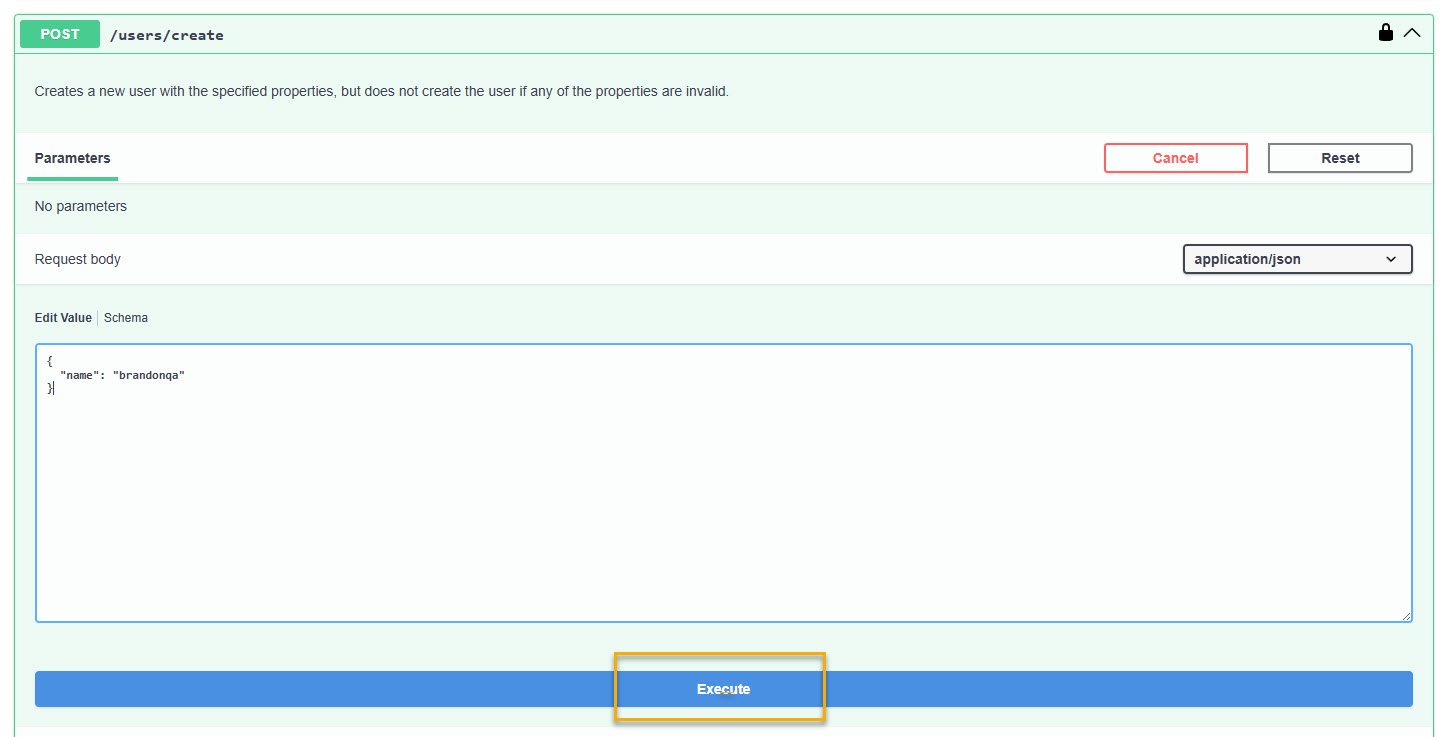
Task: Click the No parameters message area
Action: 80,206
